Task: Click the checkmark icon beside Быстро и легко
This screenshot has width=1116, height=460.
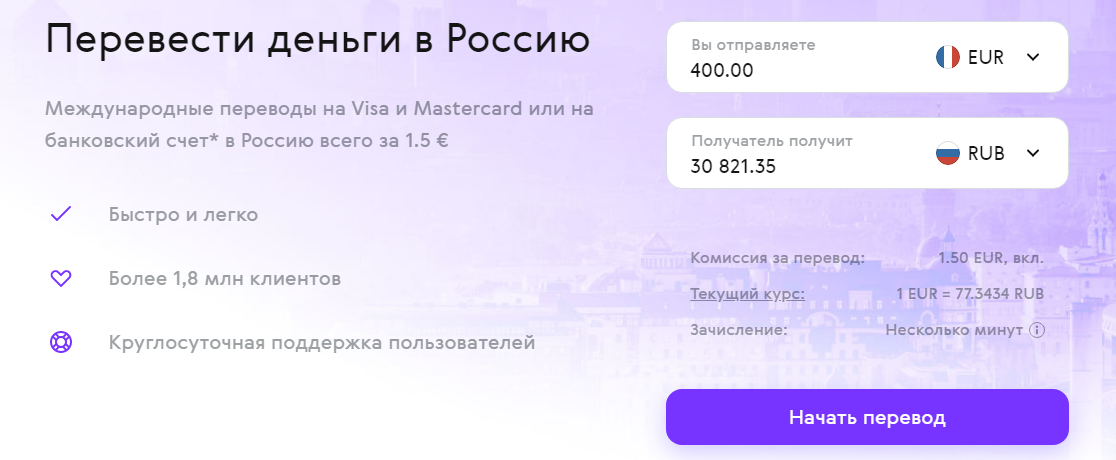Action: coord(61,214)
